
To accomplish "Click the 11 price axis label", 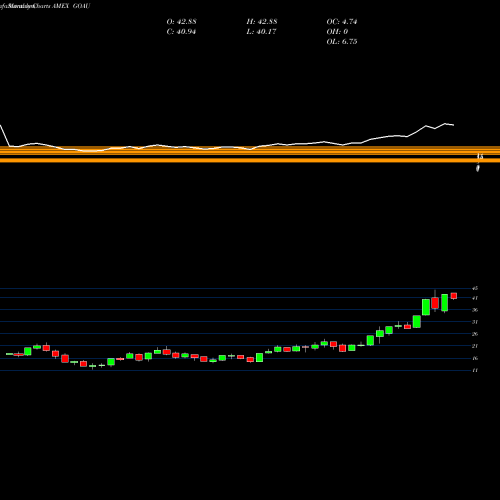I will [x=475, y=370].
